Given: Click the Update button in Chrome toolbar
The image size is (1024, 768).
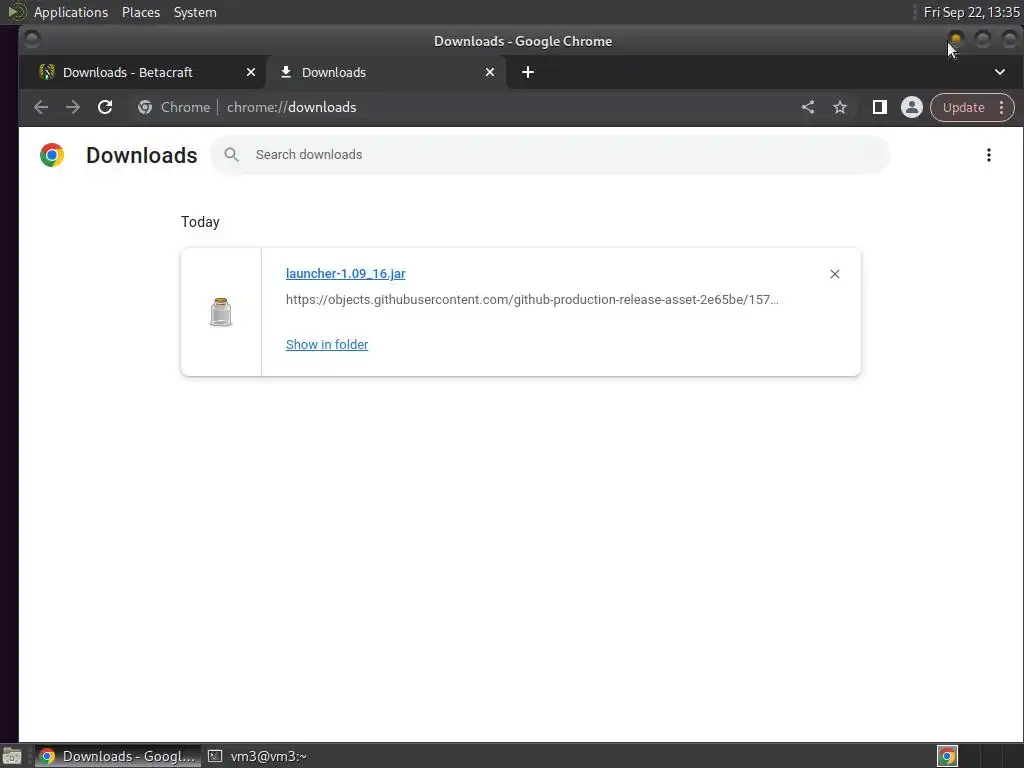Looking at the screenshot, I should [x=963, y=107].
